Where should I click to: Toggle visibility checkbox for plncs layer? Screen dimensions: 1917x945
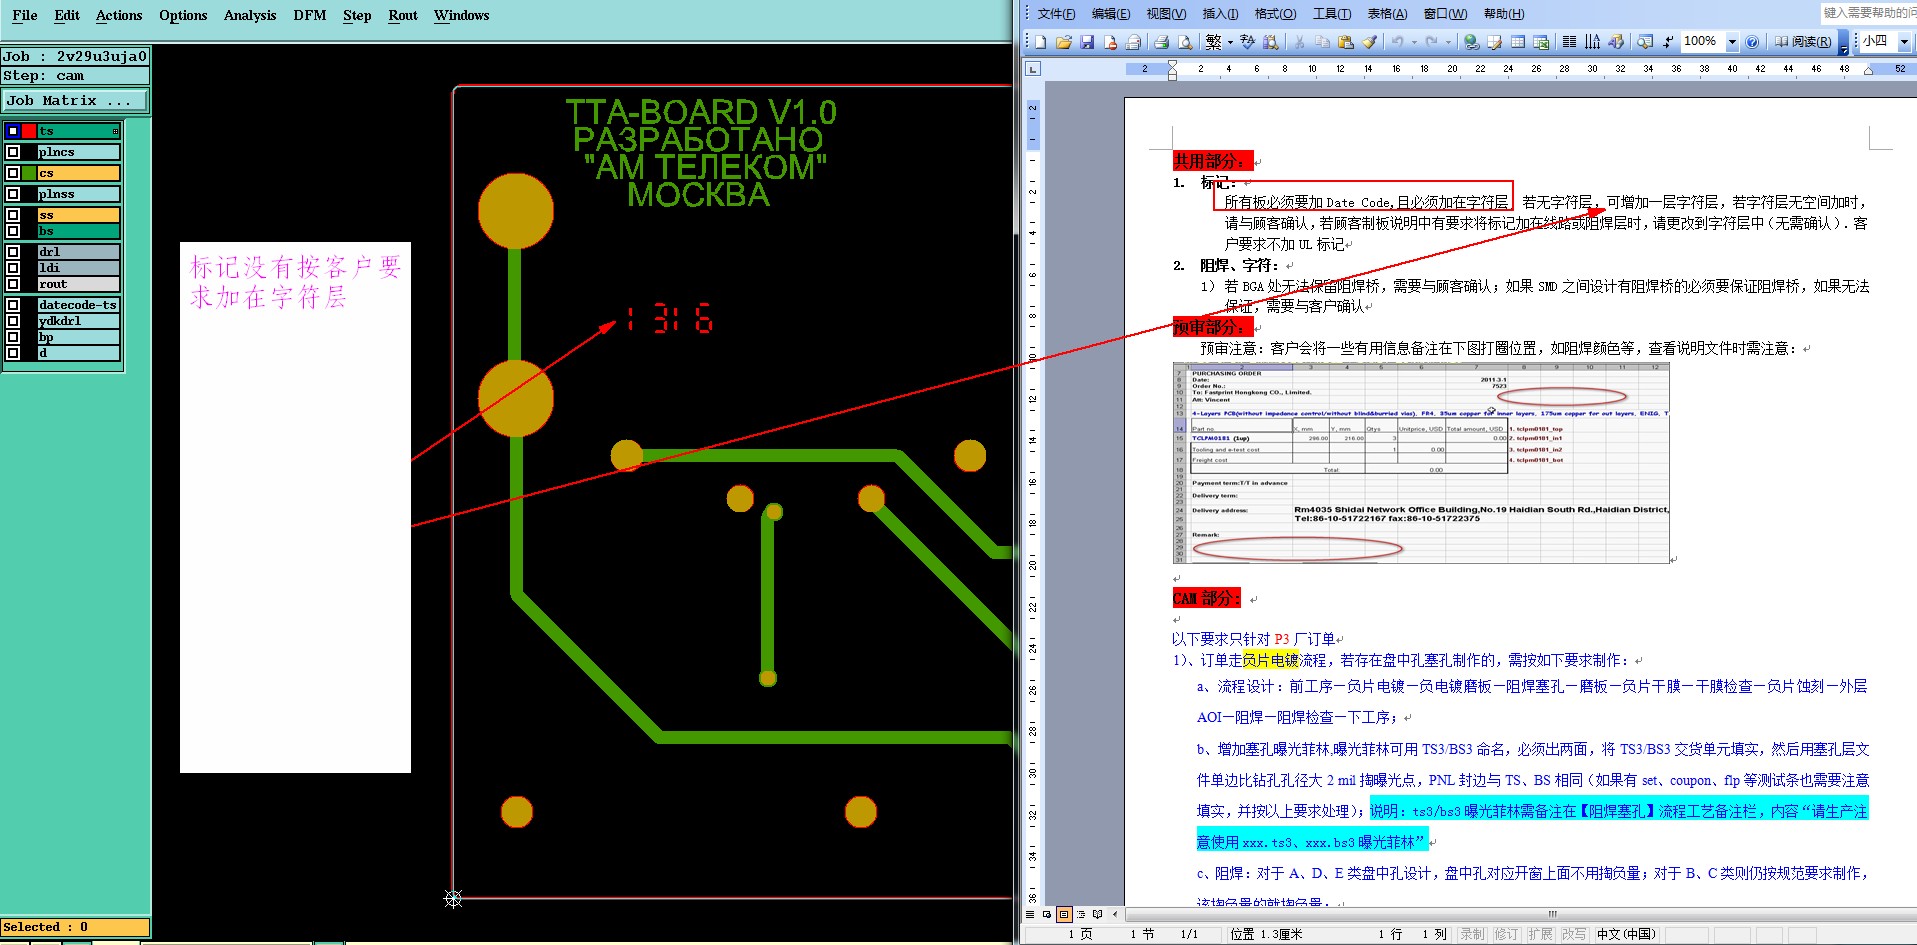coord(13,152)
